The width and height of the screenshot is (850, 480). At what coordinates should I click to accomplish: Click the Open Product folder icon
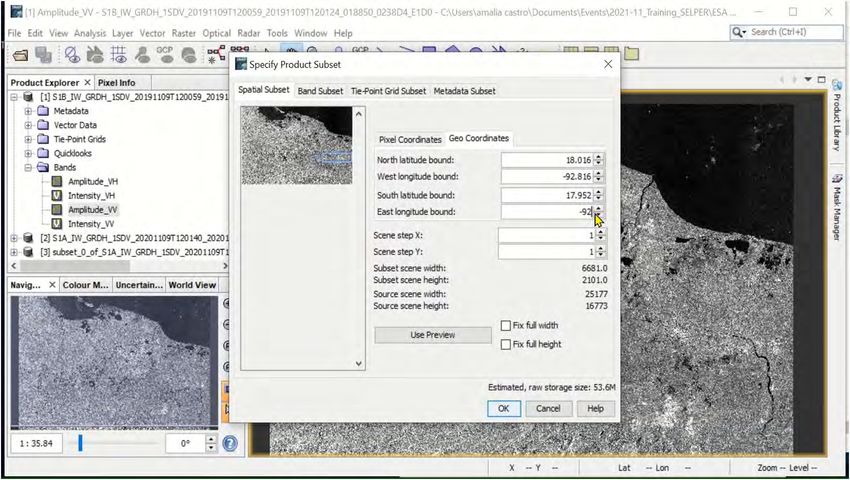tap(19, 54)
